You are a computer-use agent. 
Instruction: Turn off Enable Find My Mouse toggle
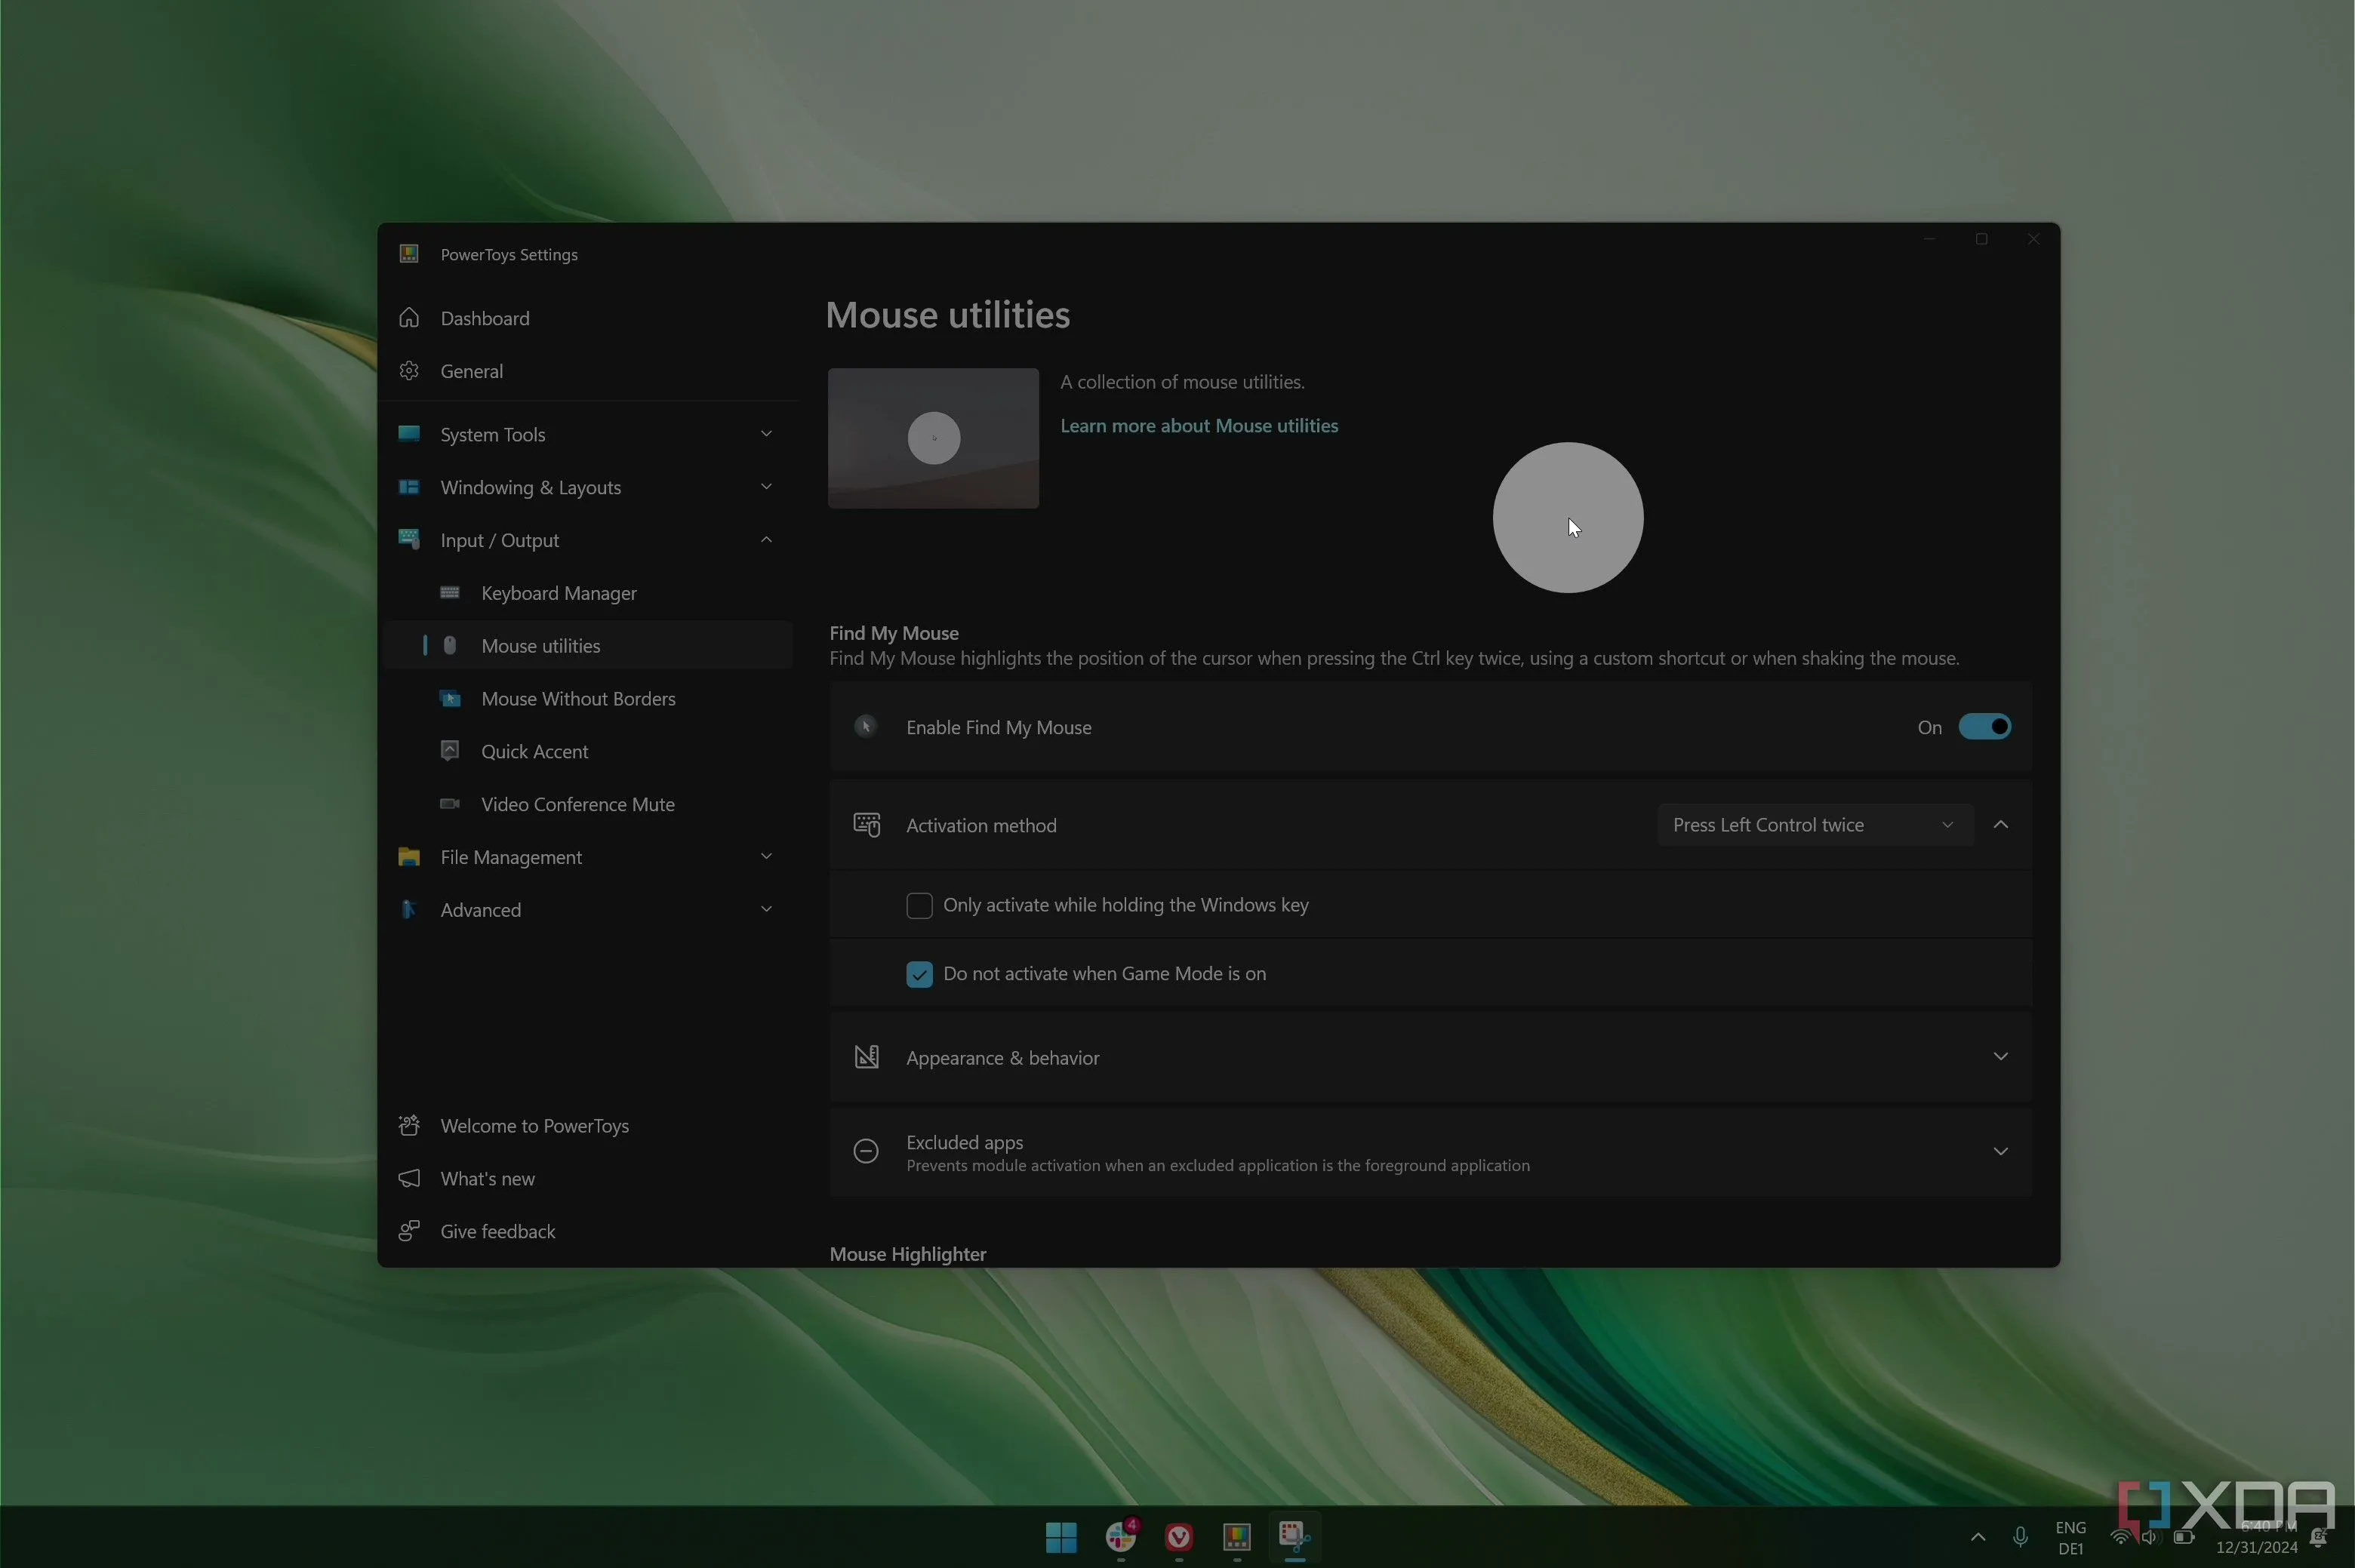(1984, 727)
